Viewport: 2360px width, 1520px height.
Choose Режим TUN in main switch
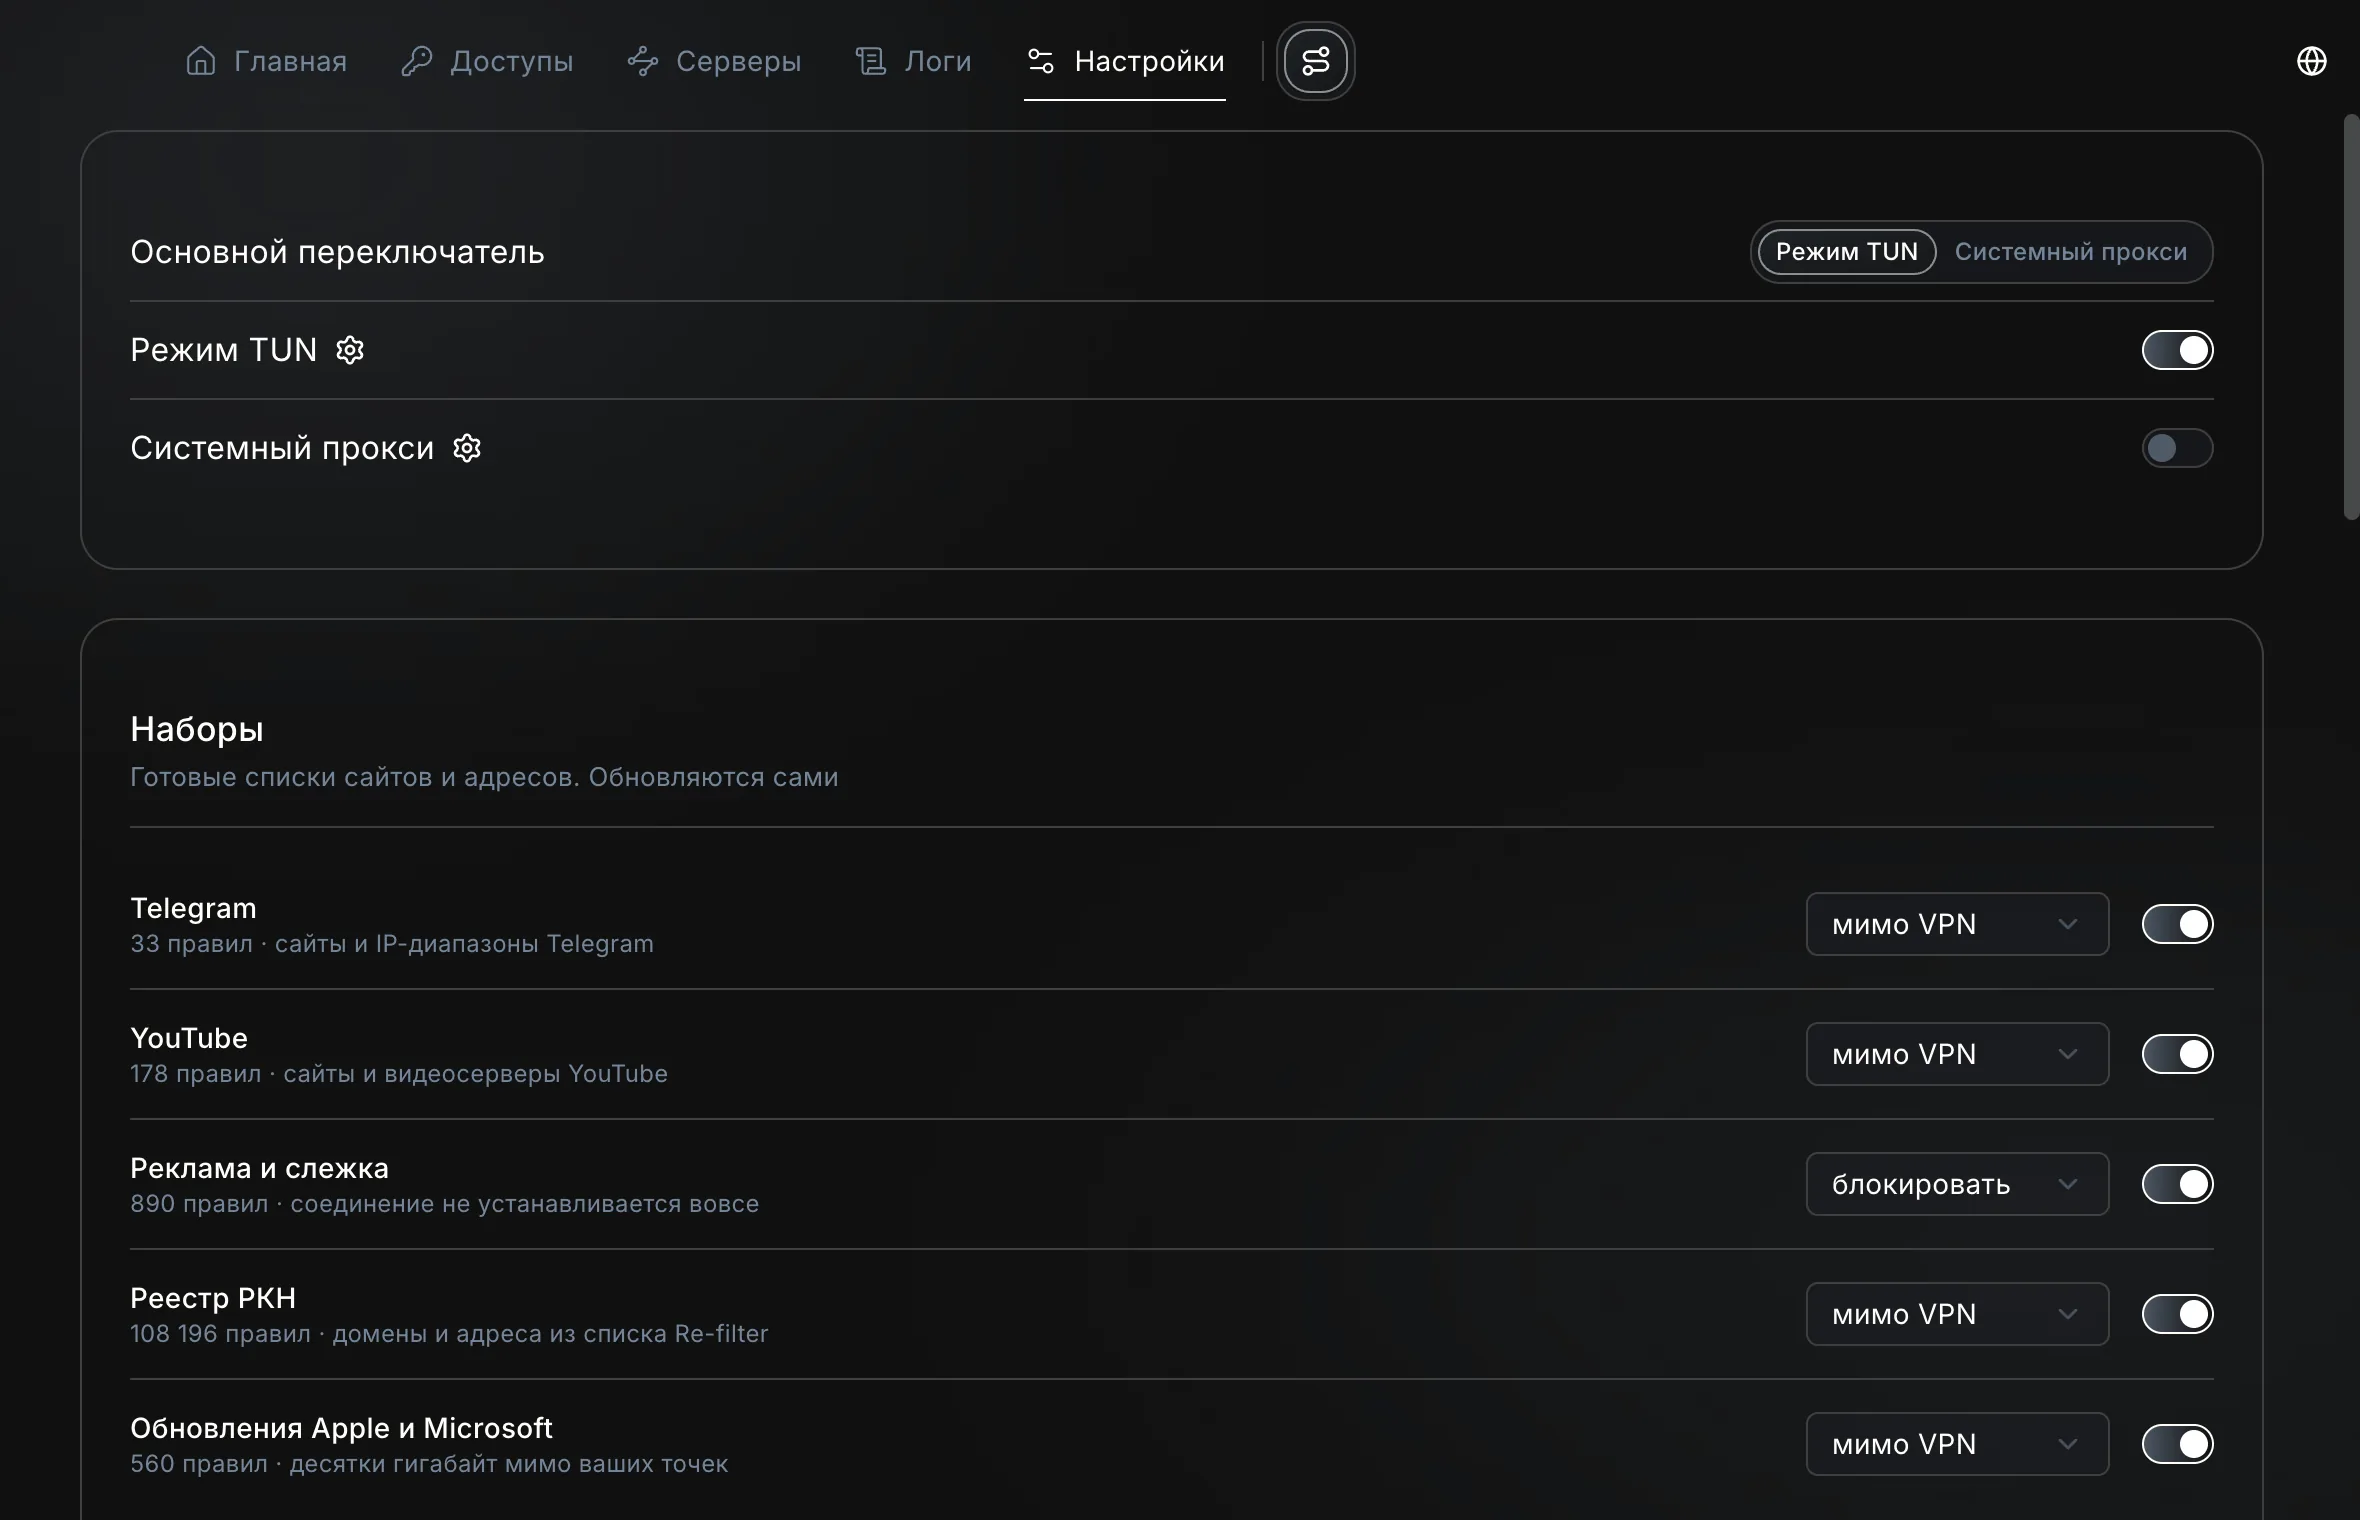(x=1847, y=252)
